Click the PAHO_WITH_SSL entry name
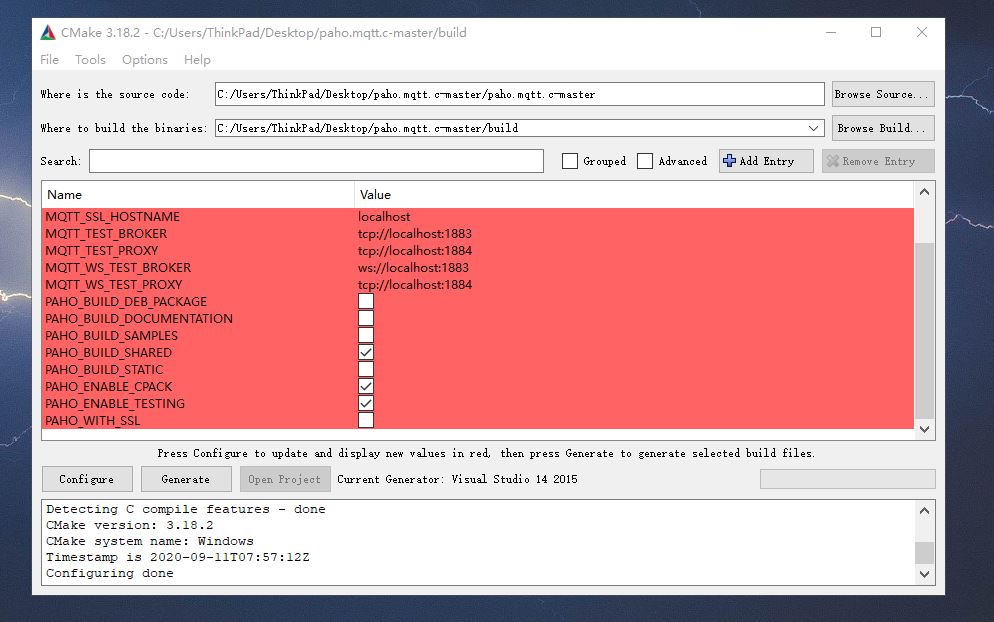994x622 pixels. pyautogui.click(x=93, y=420)
